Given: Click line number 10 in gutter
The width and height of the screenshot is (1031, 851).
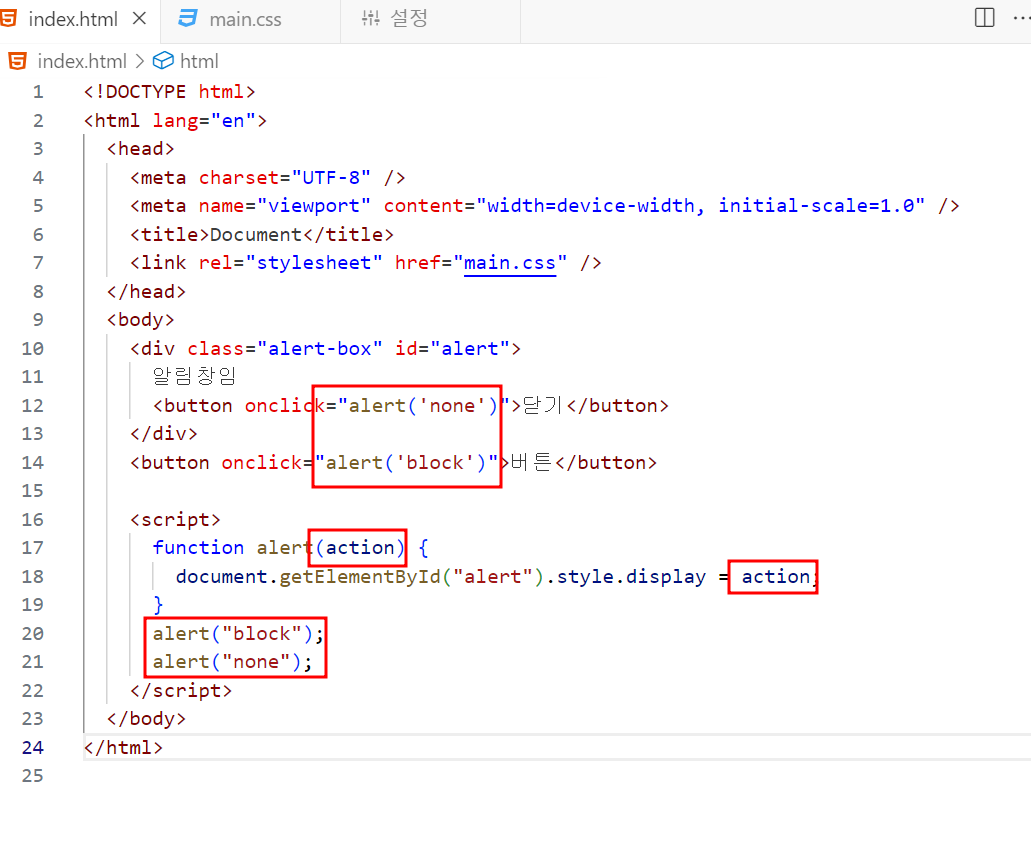Looking at the screenshot, I should point(33,349).
